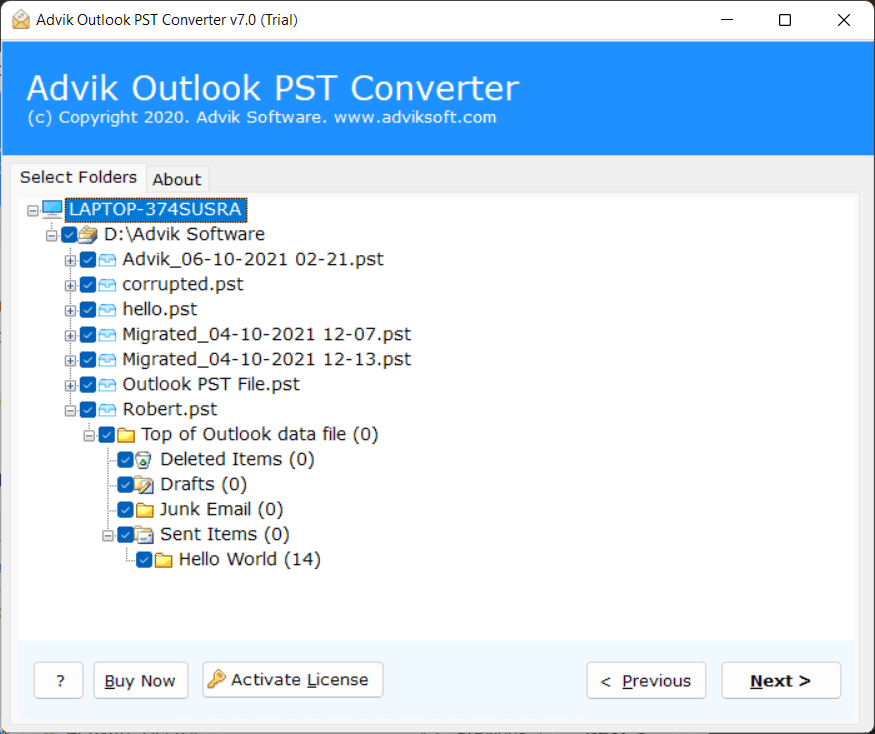Uncheck the Advik_06-10-2021 02-21.pst checkbox
The image size is (875, 734).
(x=88, y=260)
